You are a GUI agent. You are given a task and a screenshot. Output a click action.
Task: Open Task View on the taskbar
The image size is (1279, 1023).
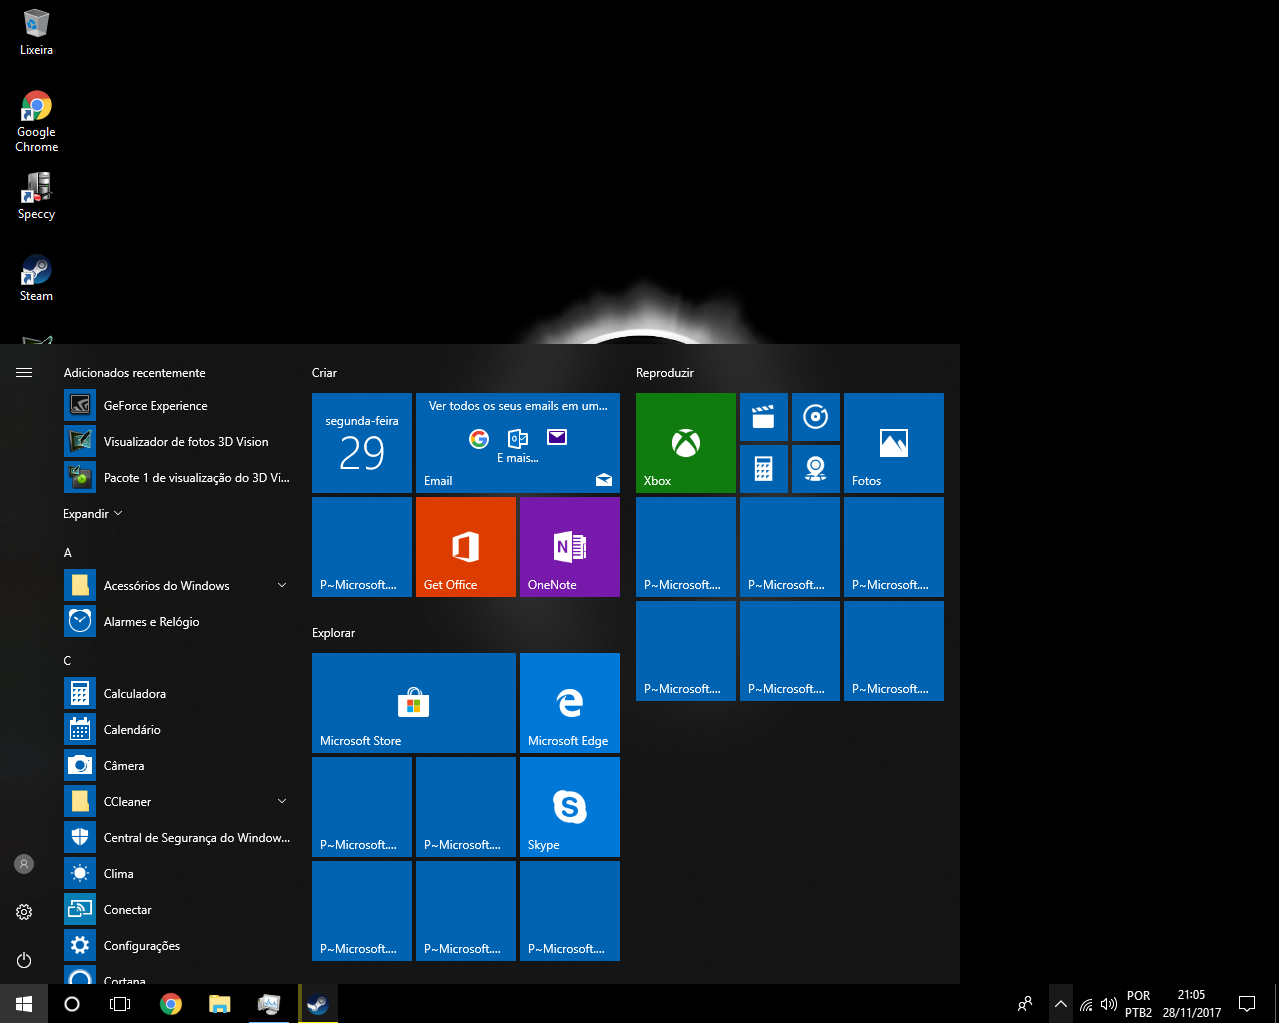click(x=120, y=1004)
